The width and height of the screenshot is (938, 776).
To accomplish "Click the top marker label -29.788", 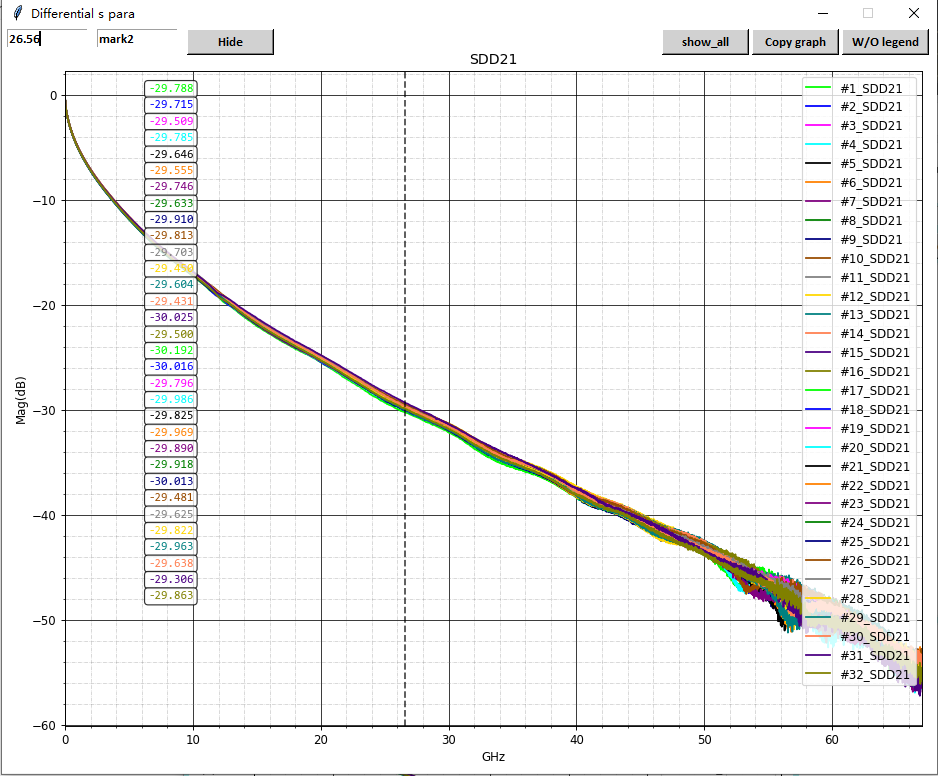I will (x=171, y=88).
